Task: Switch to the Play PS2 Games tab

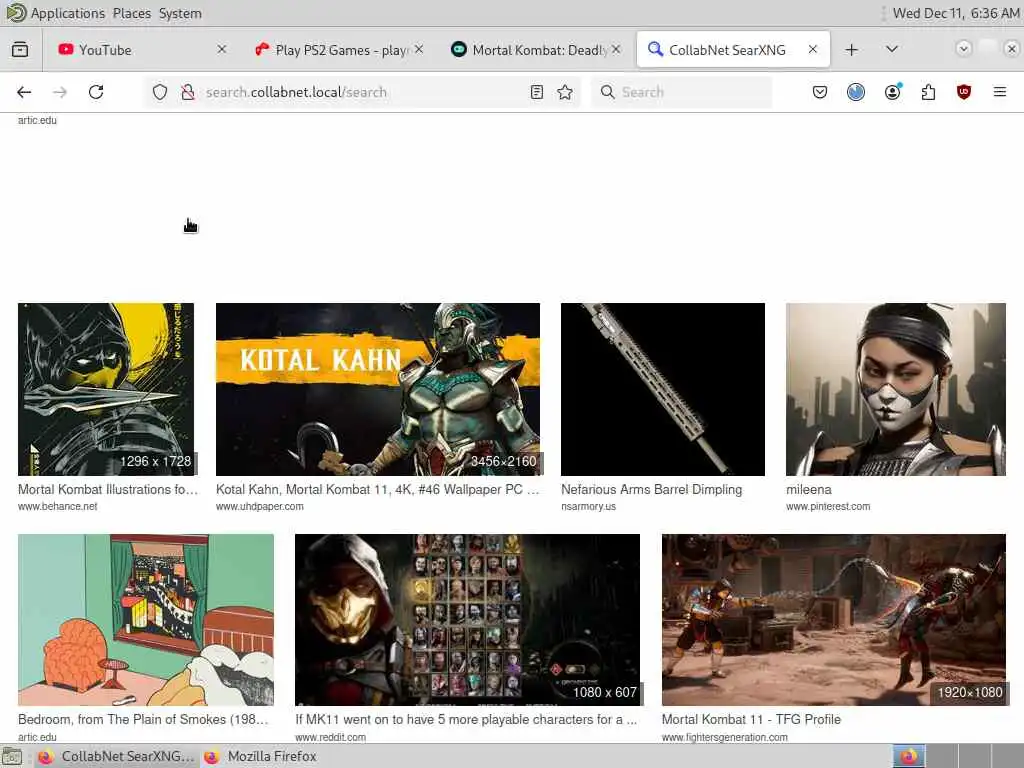Action: click(338, 50)
